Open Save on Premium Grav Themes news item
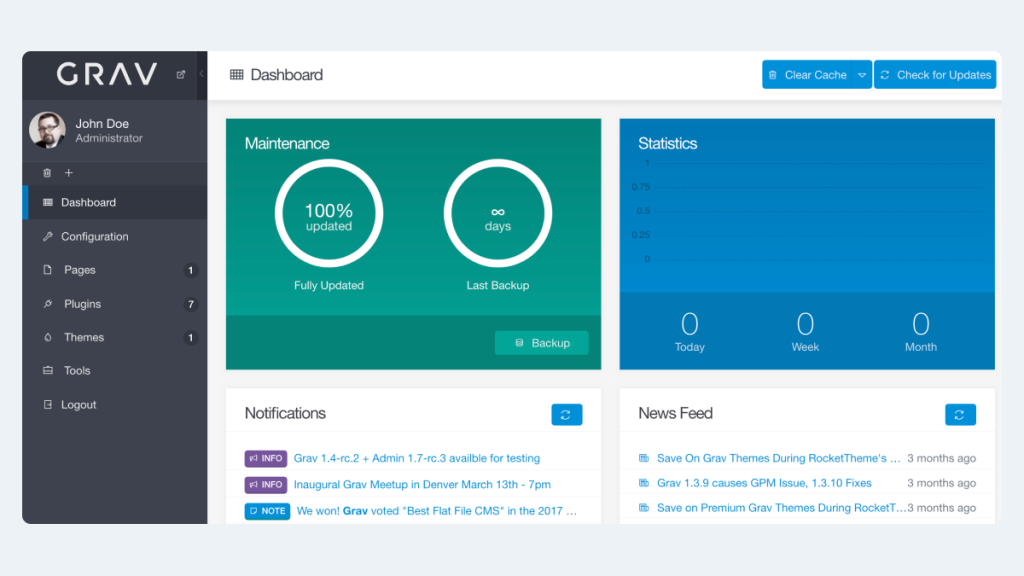 (x=782, y=508)
